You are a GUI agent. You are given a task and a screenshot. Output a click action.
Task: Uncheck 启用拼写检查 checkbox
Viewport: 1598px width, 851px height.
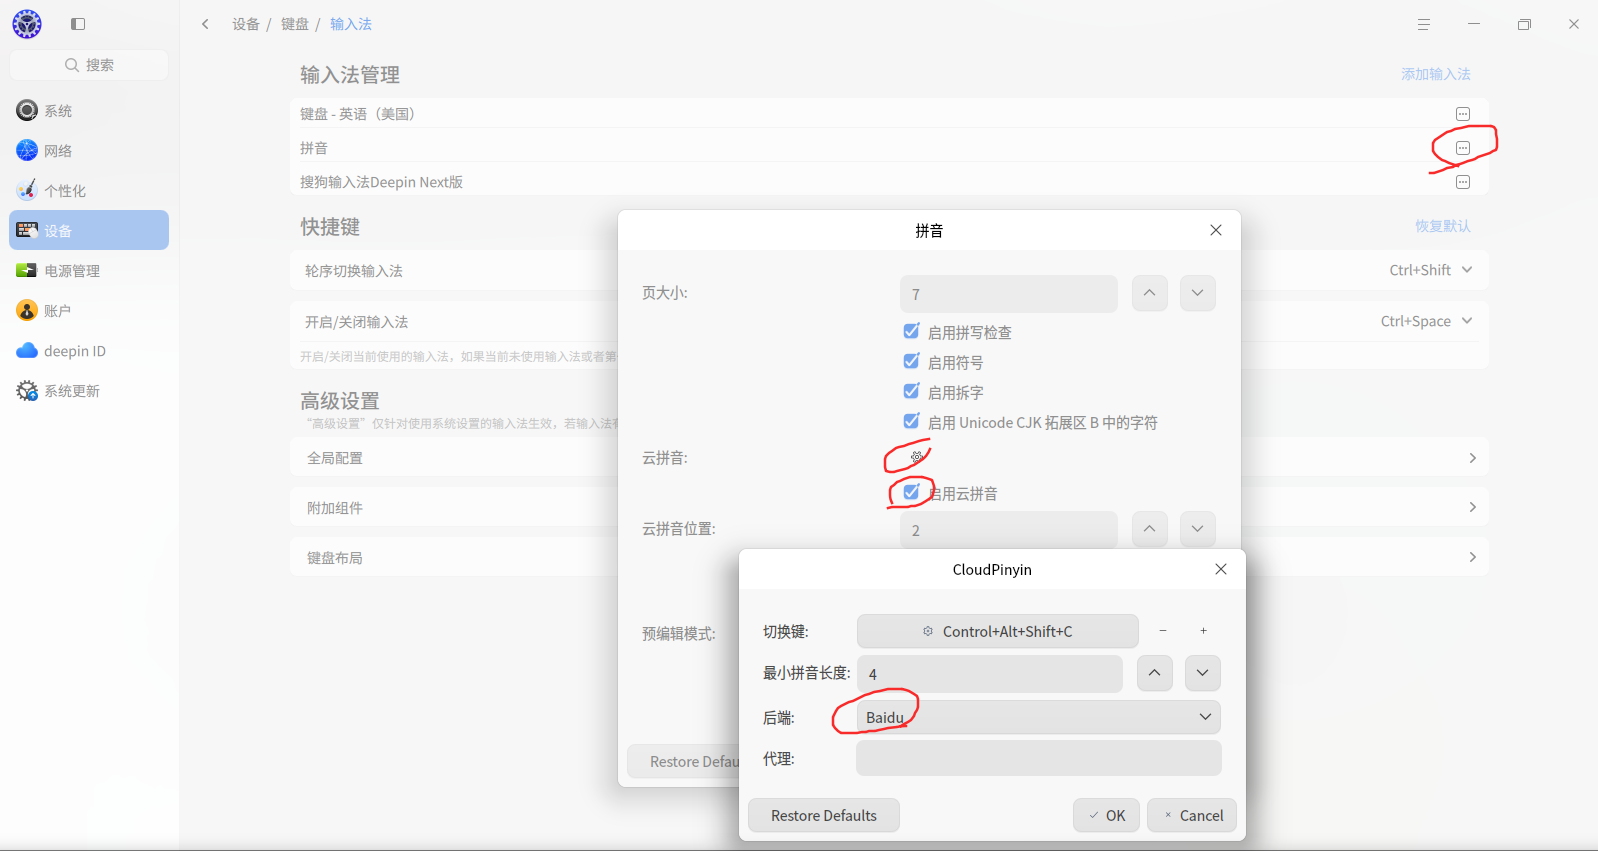coord(911,331)
